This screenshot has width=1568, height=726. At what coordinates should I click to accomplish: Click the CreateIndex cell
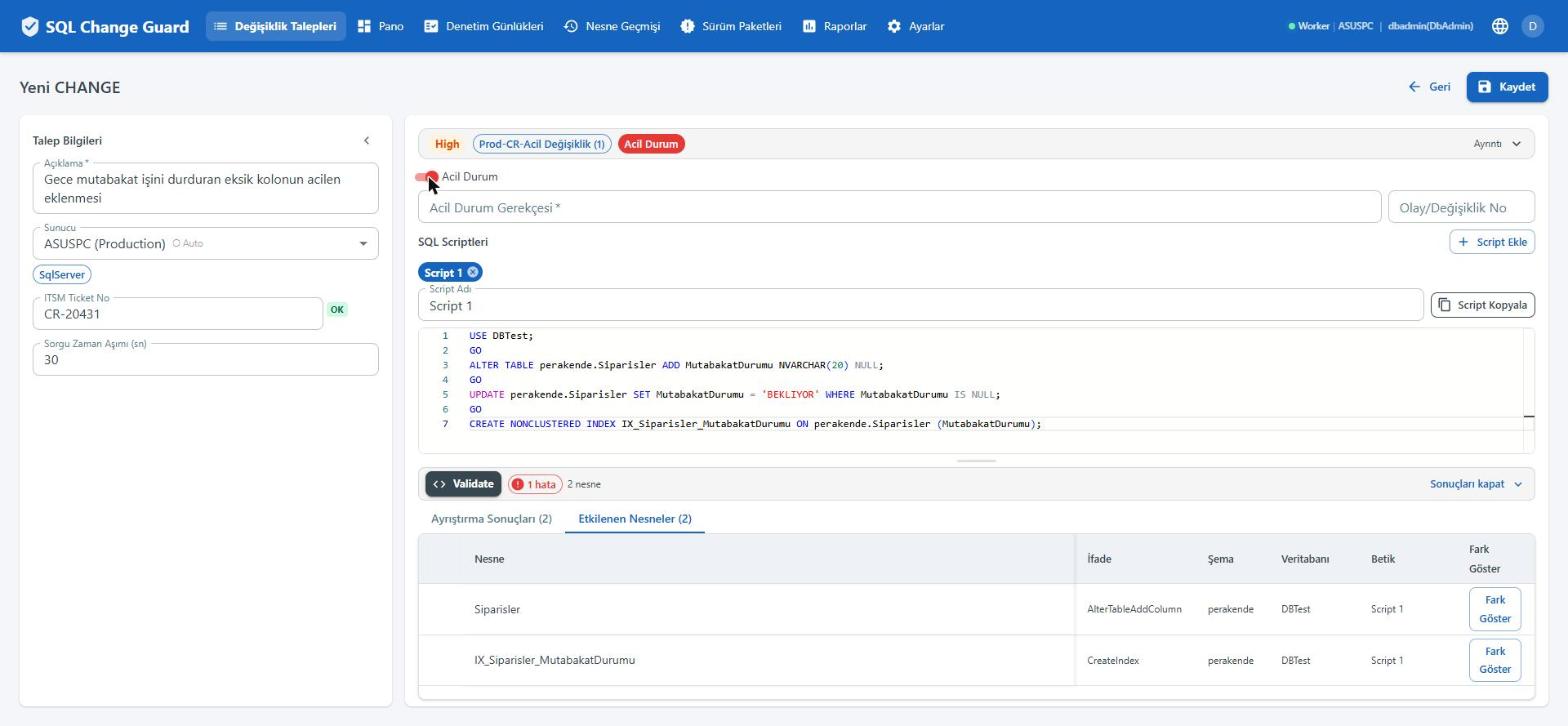[x=1113, y=660]
